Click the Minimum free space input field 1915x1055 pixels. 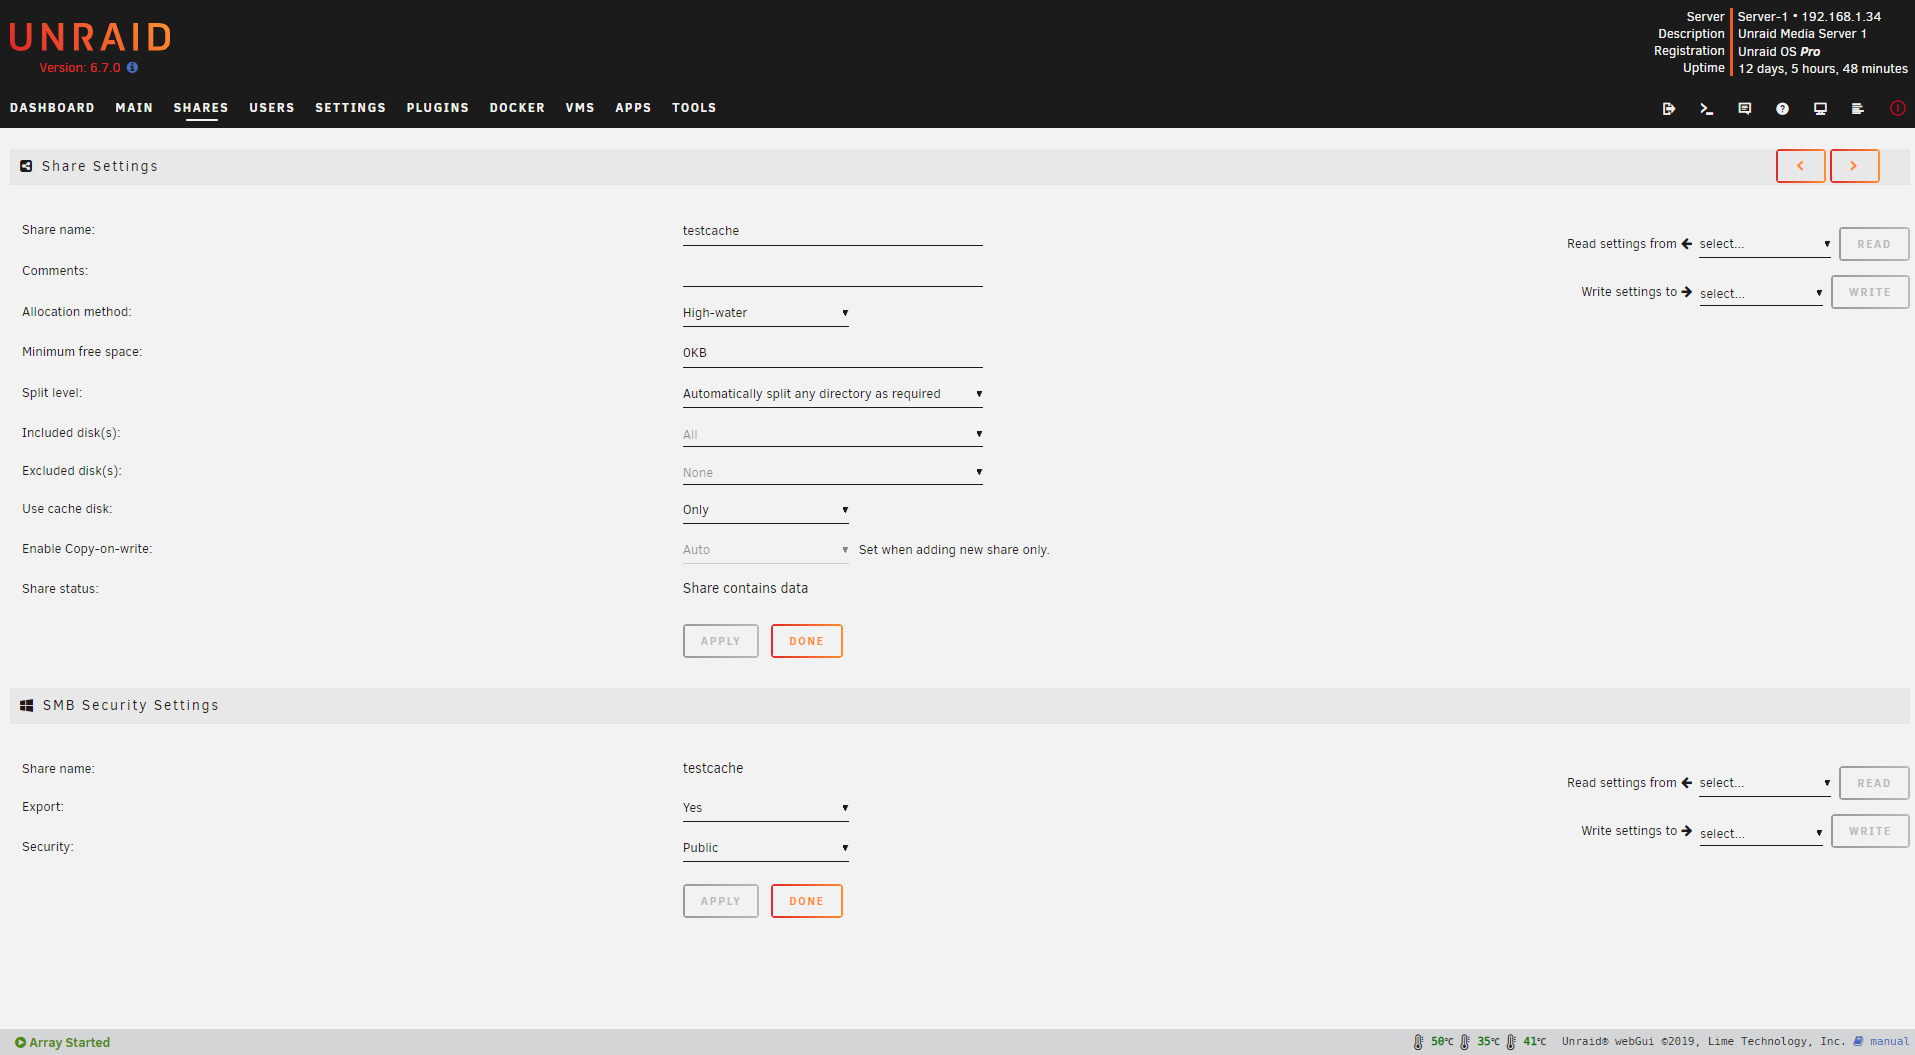pyautogui.click(x=832, y=352)
